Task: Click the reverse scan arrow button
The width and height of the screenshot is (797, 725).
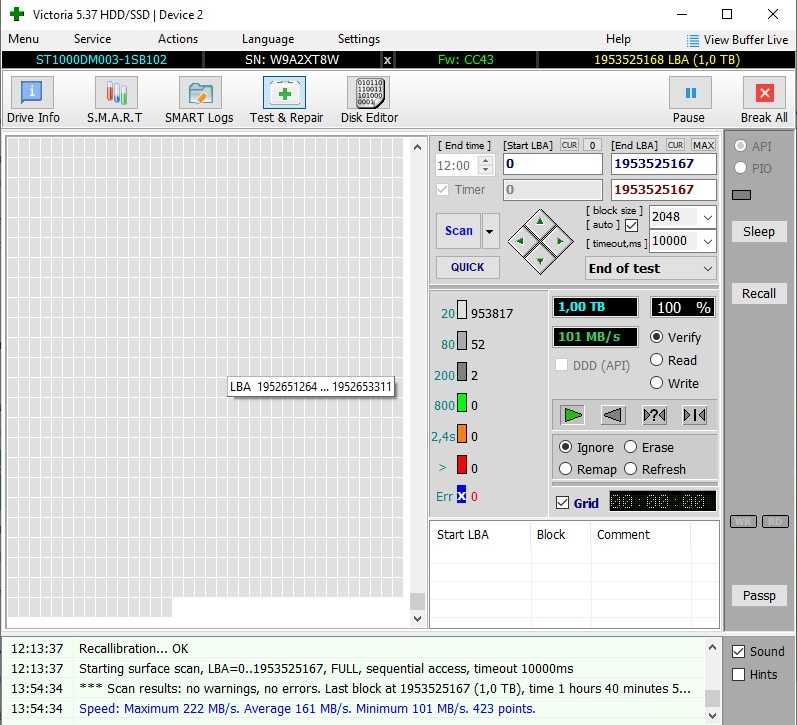Action: [613, 415]
